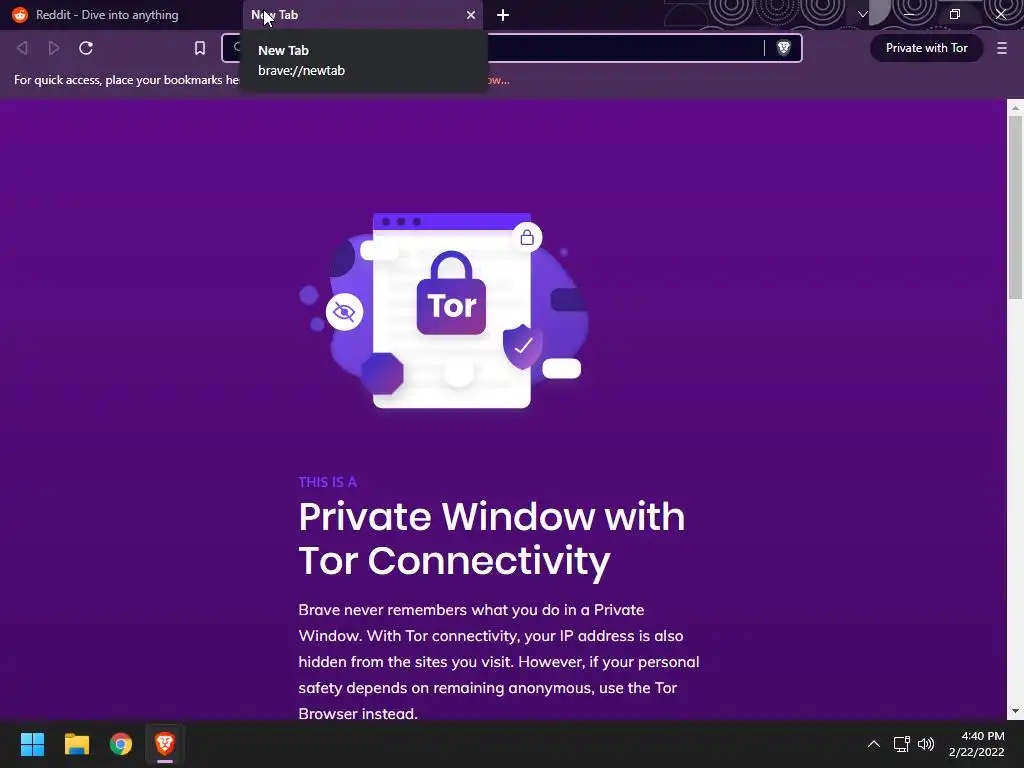The image size is (1024, 768).
Task: Click the Brave icon in taskbar
Action: 165,744
